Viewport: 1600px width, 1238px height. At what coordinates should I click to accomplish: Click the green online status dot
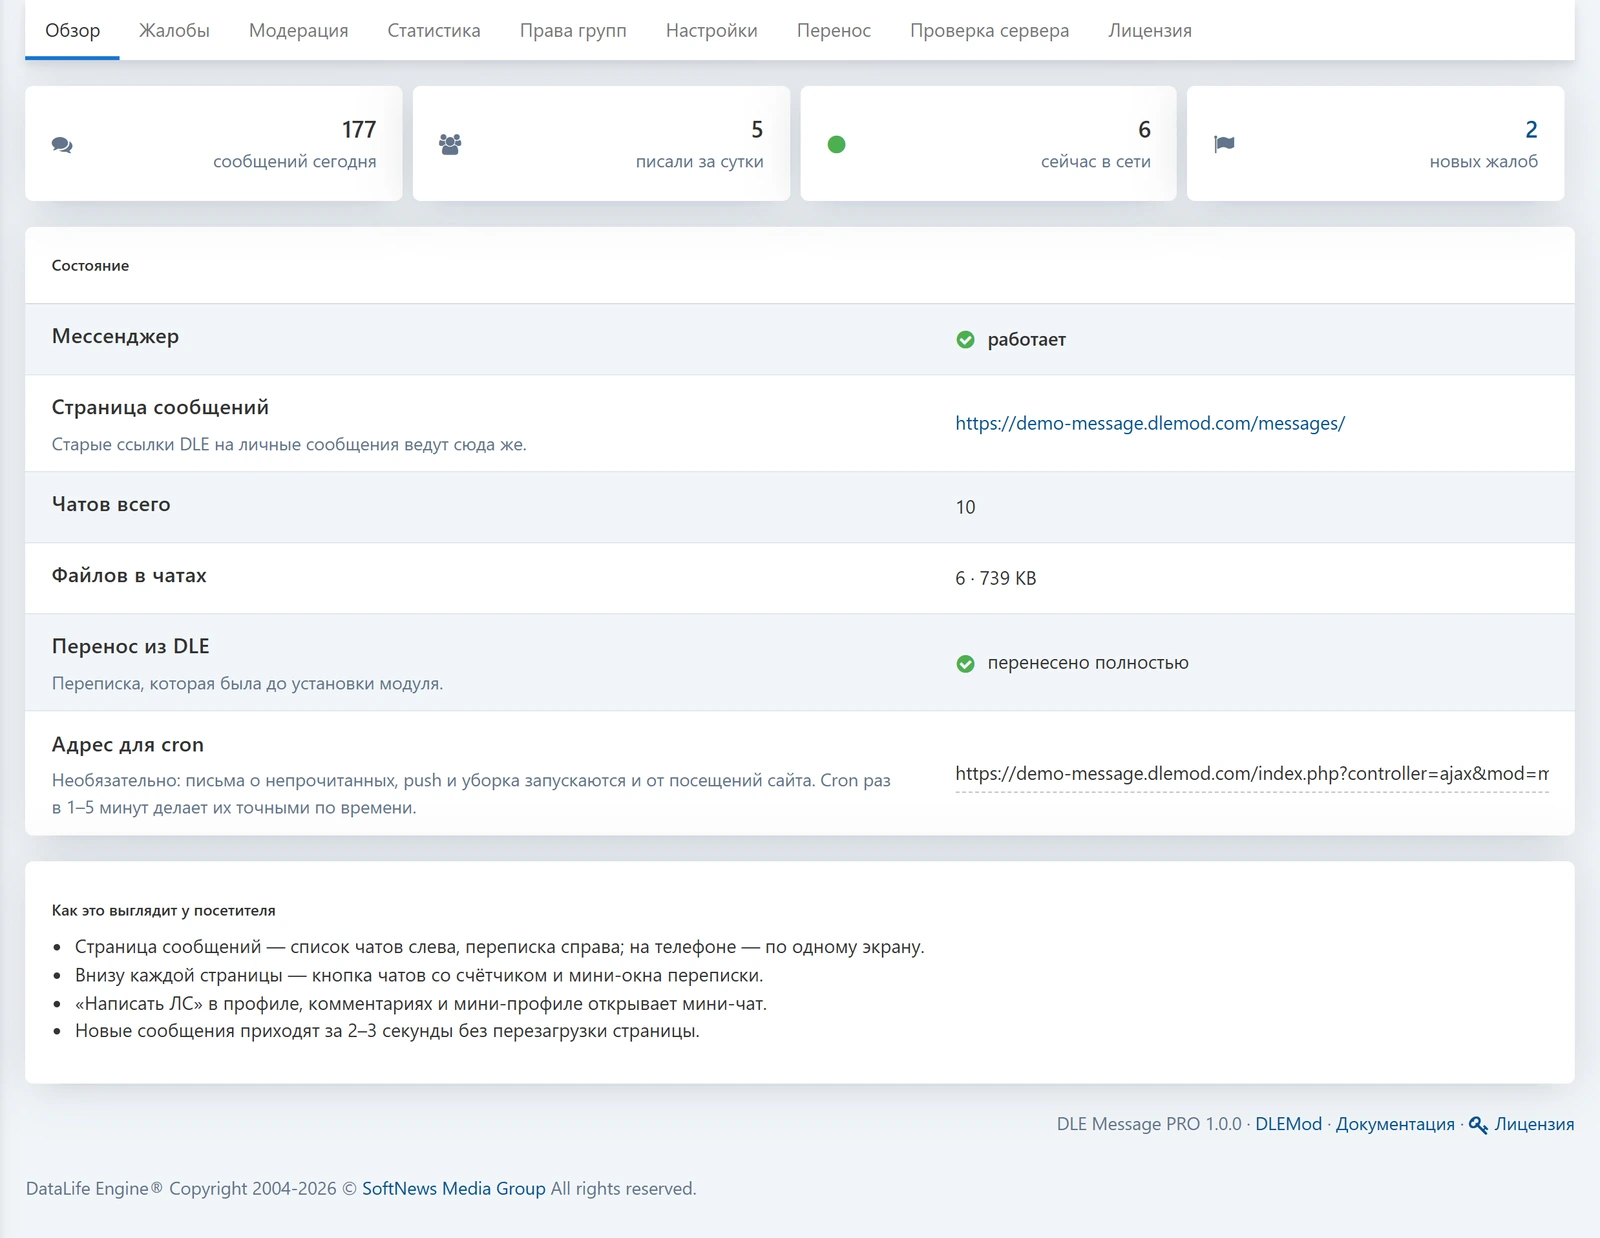tap(837, 145)
